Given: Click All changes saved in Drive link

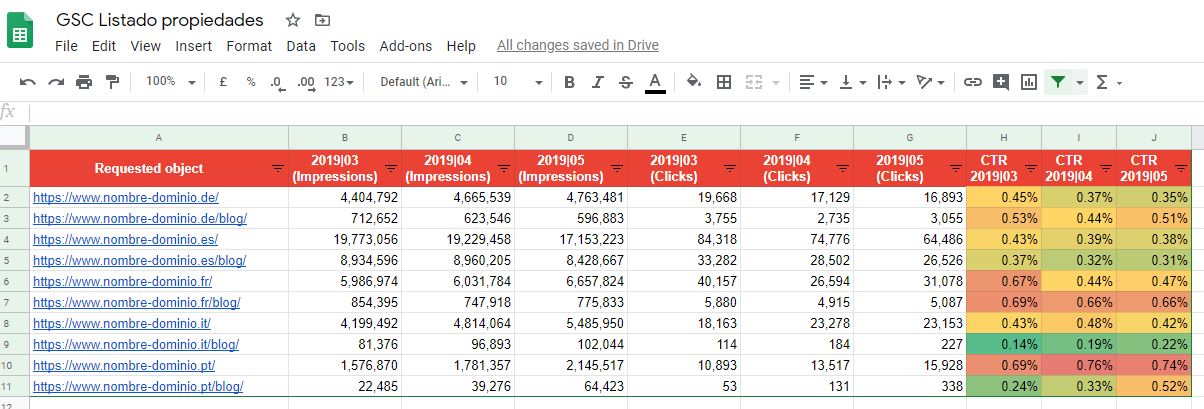Looking at the screenshot, I should pyautogui.click(x=578, y=46).
